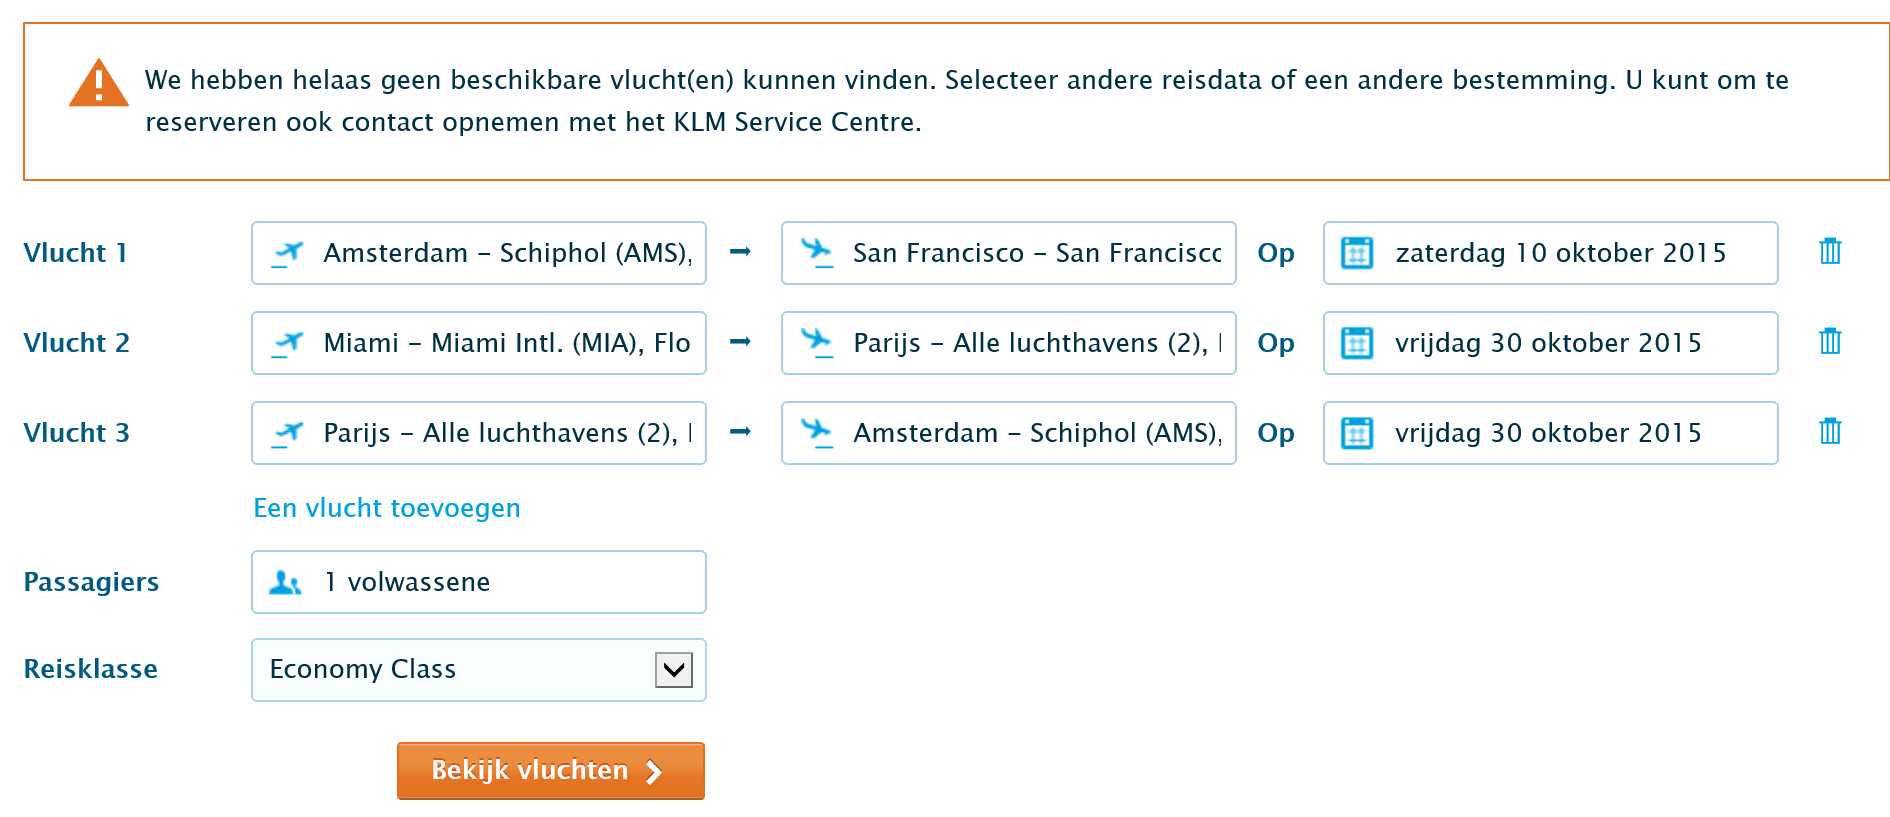Expand the Reisklasse dropdown arrow
The height and width of the screenshot is (817, 1890).
(x=674, y=669)
